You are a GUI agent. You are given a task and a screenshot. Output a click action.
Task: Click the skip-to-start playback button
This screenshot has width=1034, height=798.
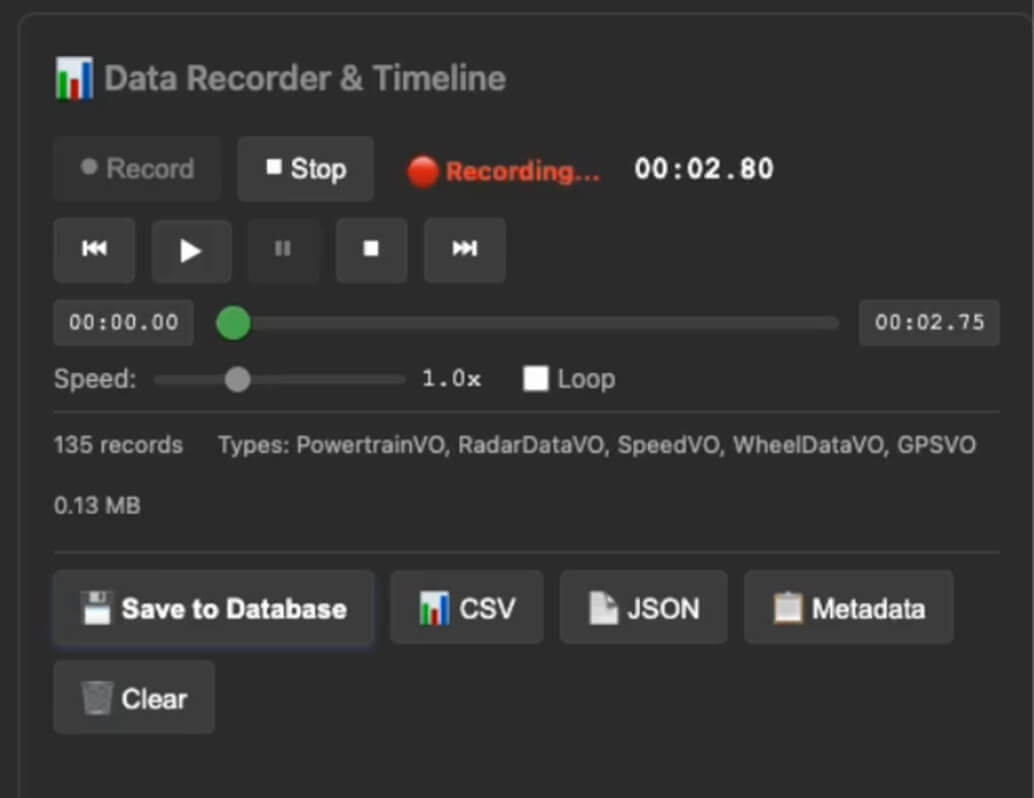click(94, 250)
